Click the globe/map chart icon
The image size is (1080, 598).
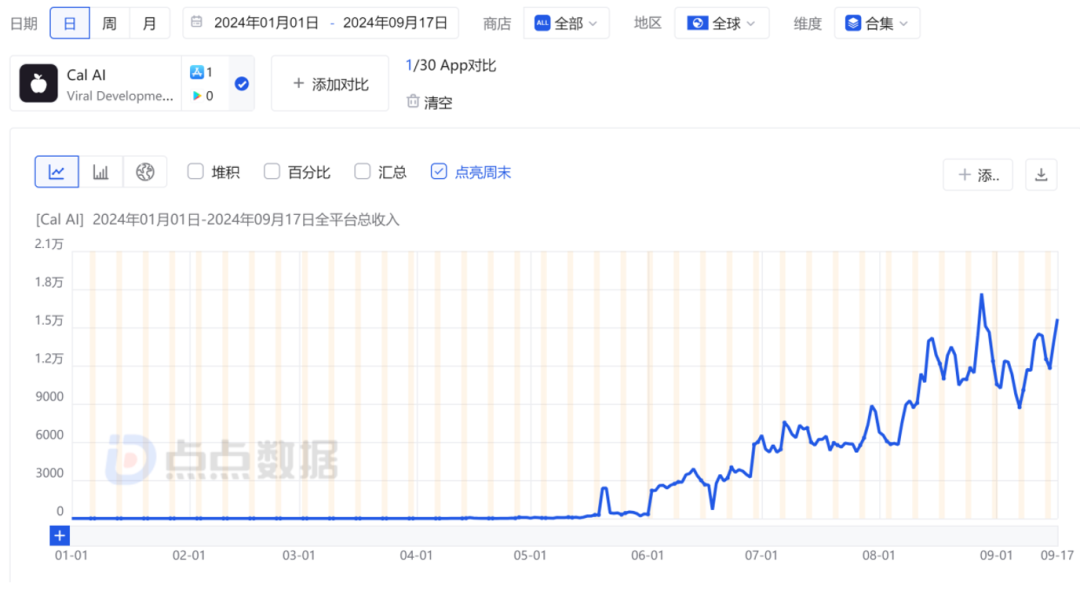click(144, 171)
